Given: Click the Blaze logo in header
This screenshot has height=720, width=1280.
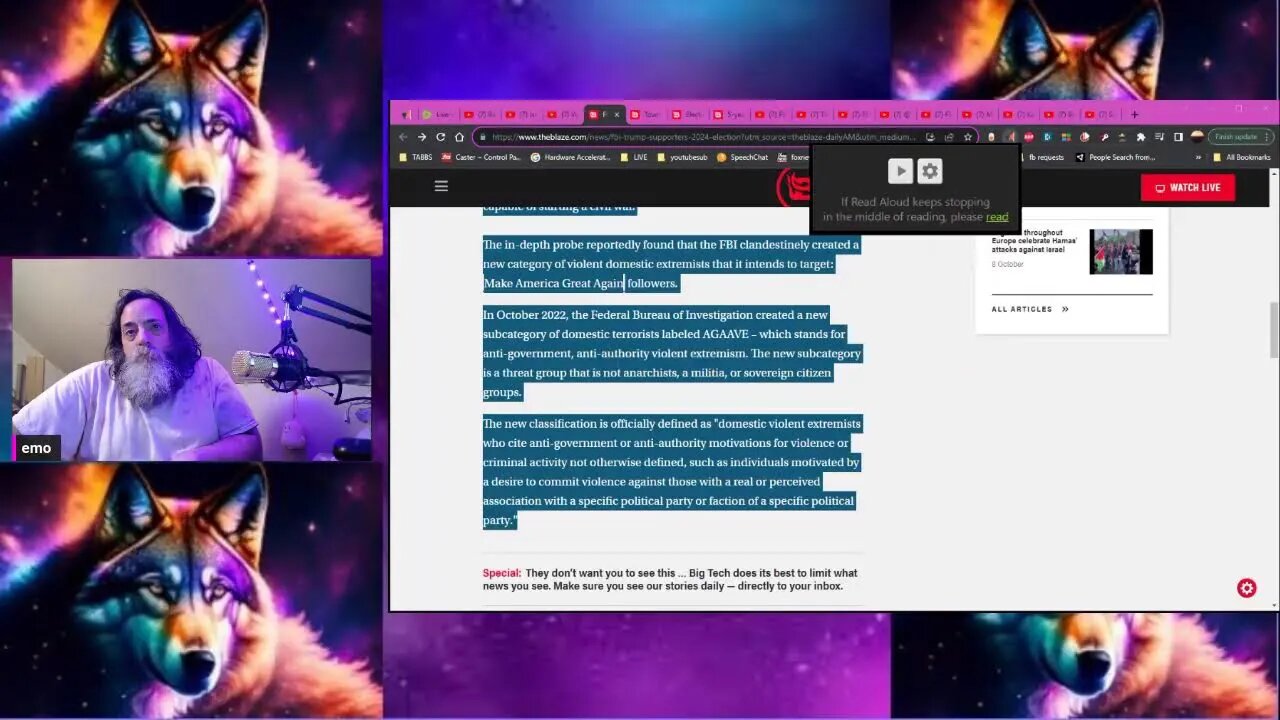Looking at the screenshot, I should click(x=793, y=187).
